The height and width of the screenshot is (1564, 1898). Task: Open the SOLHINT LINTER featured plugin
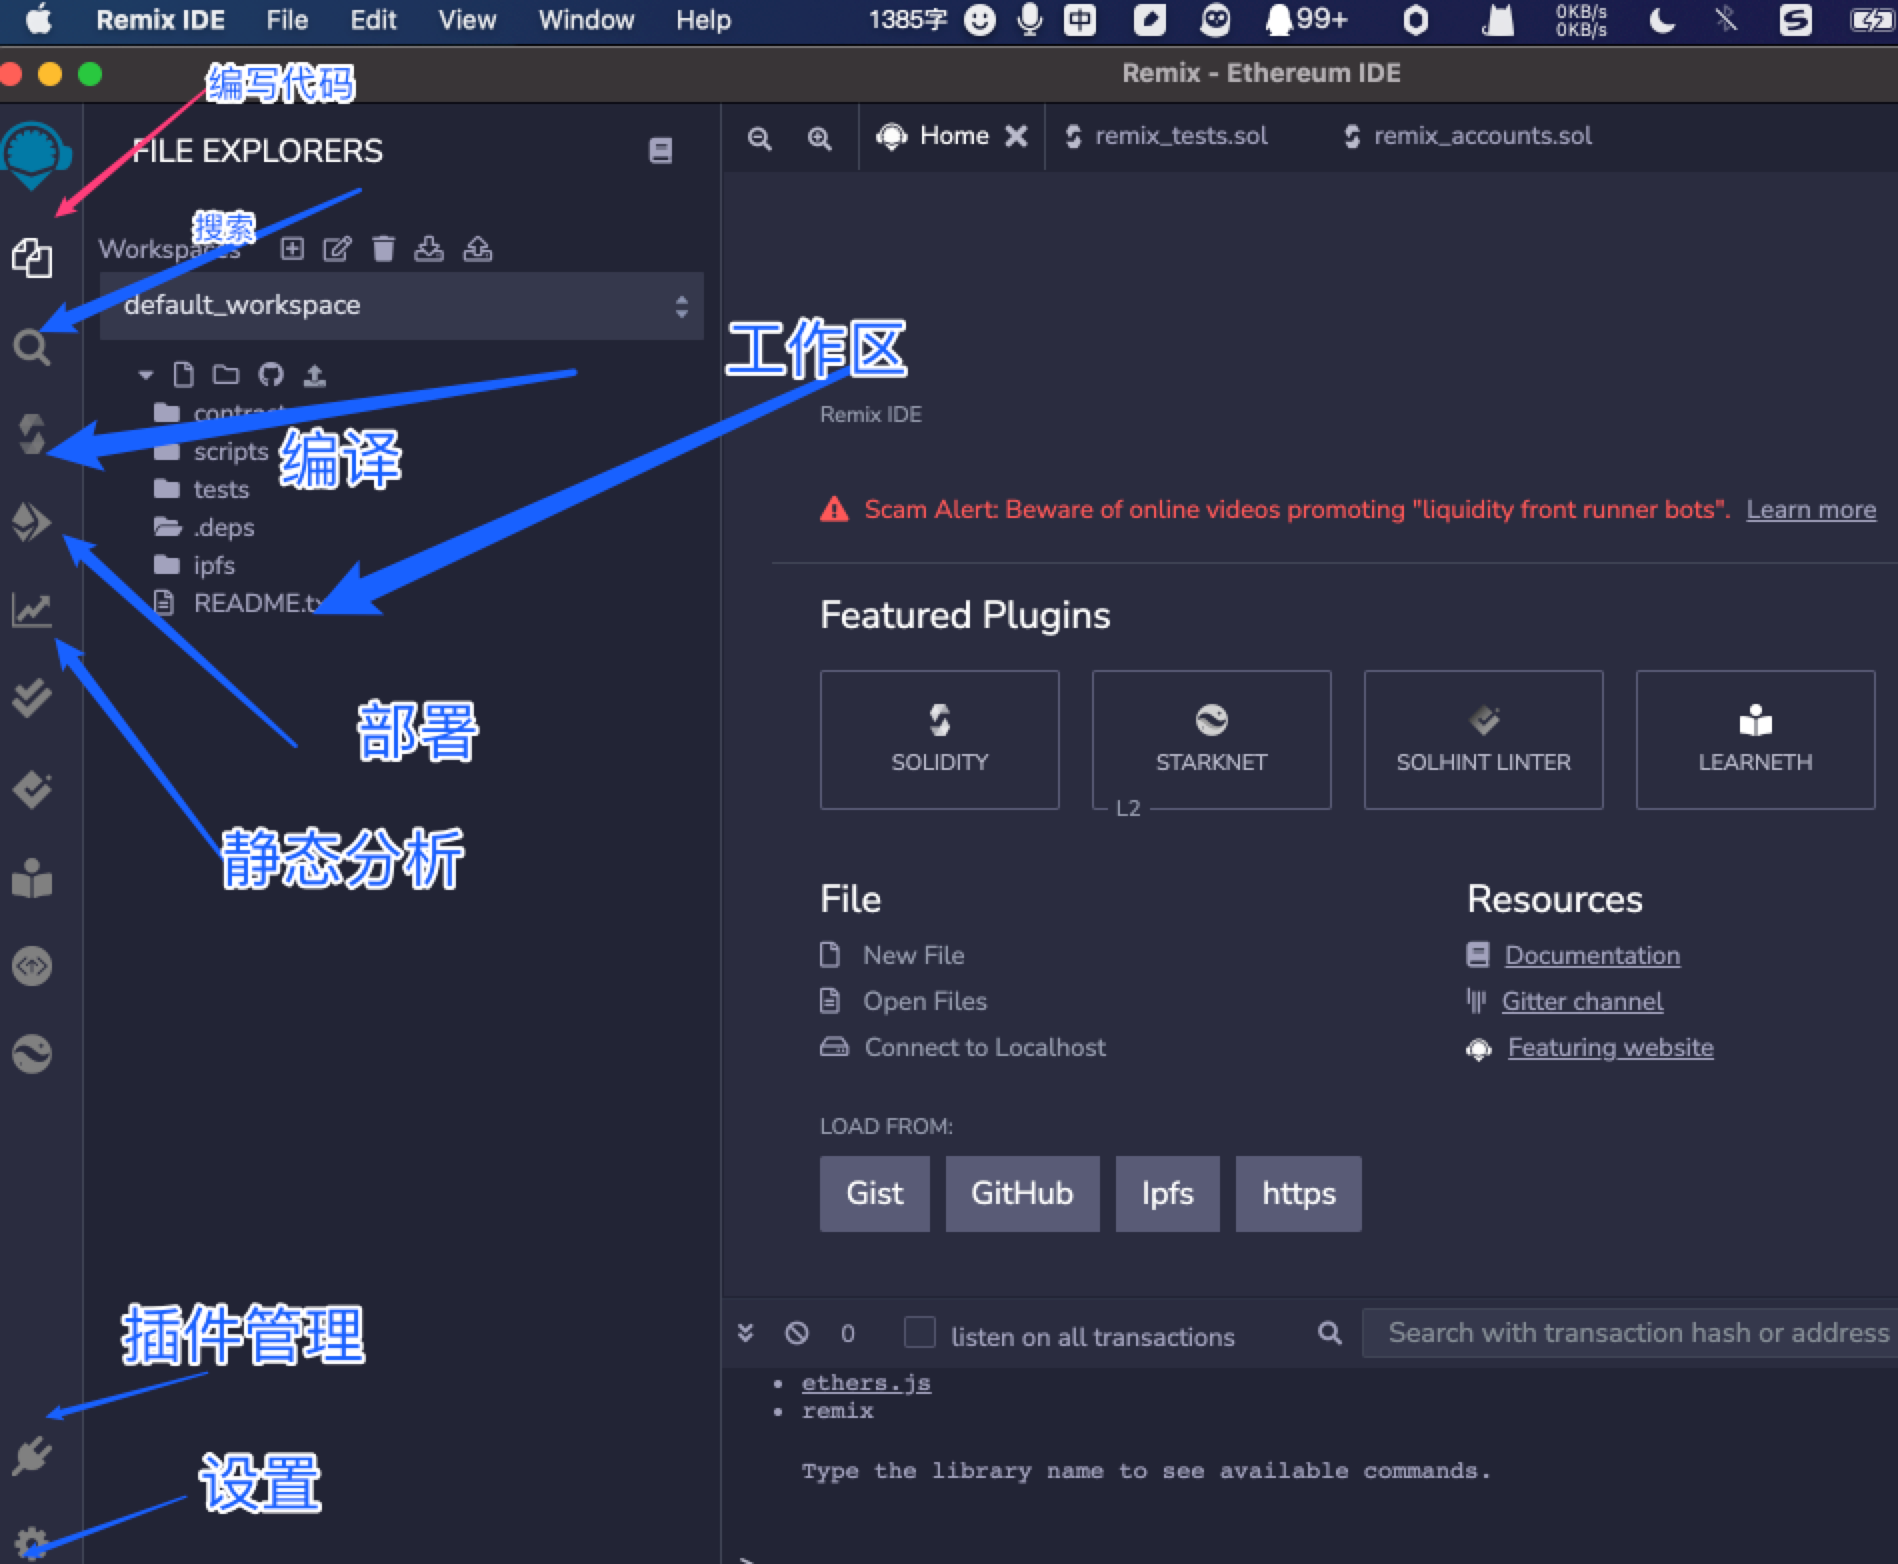[1484, 740]
